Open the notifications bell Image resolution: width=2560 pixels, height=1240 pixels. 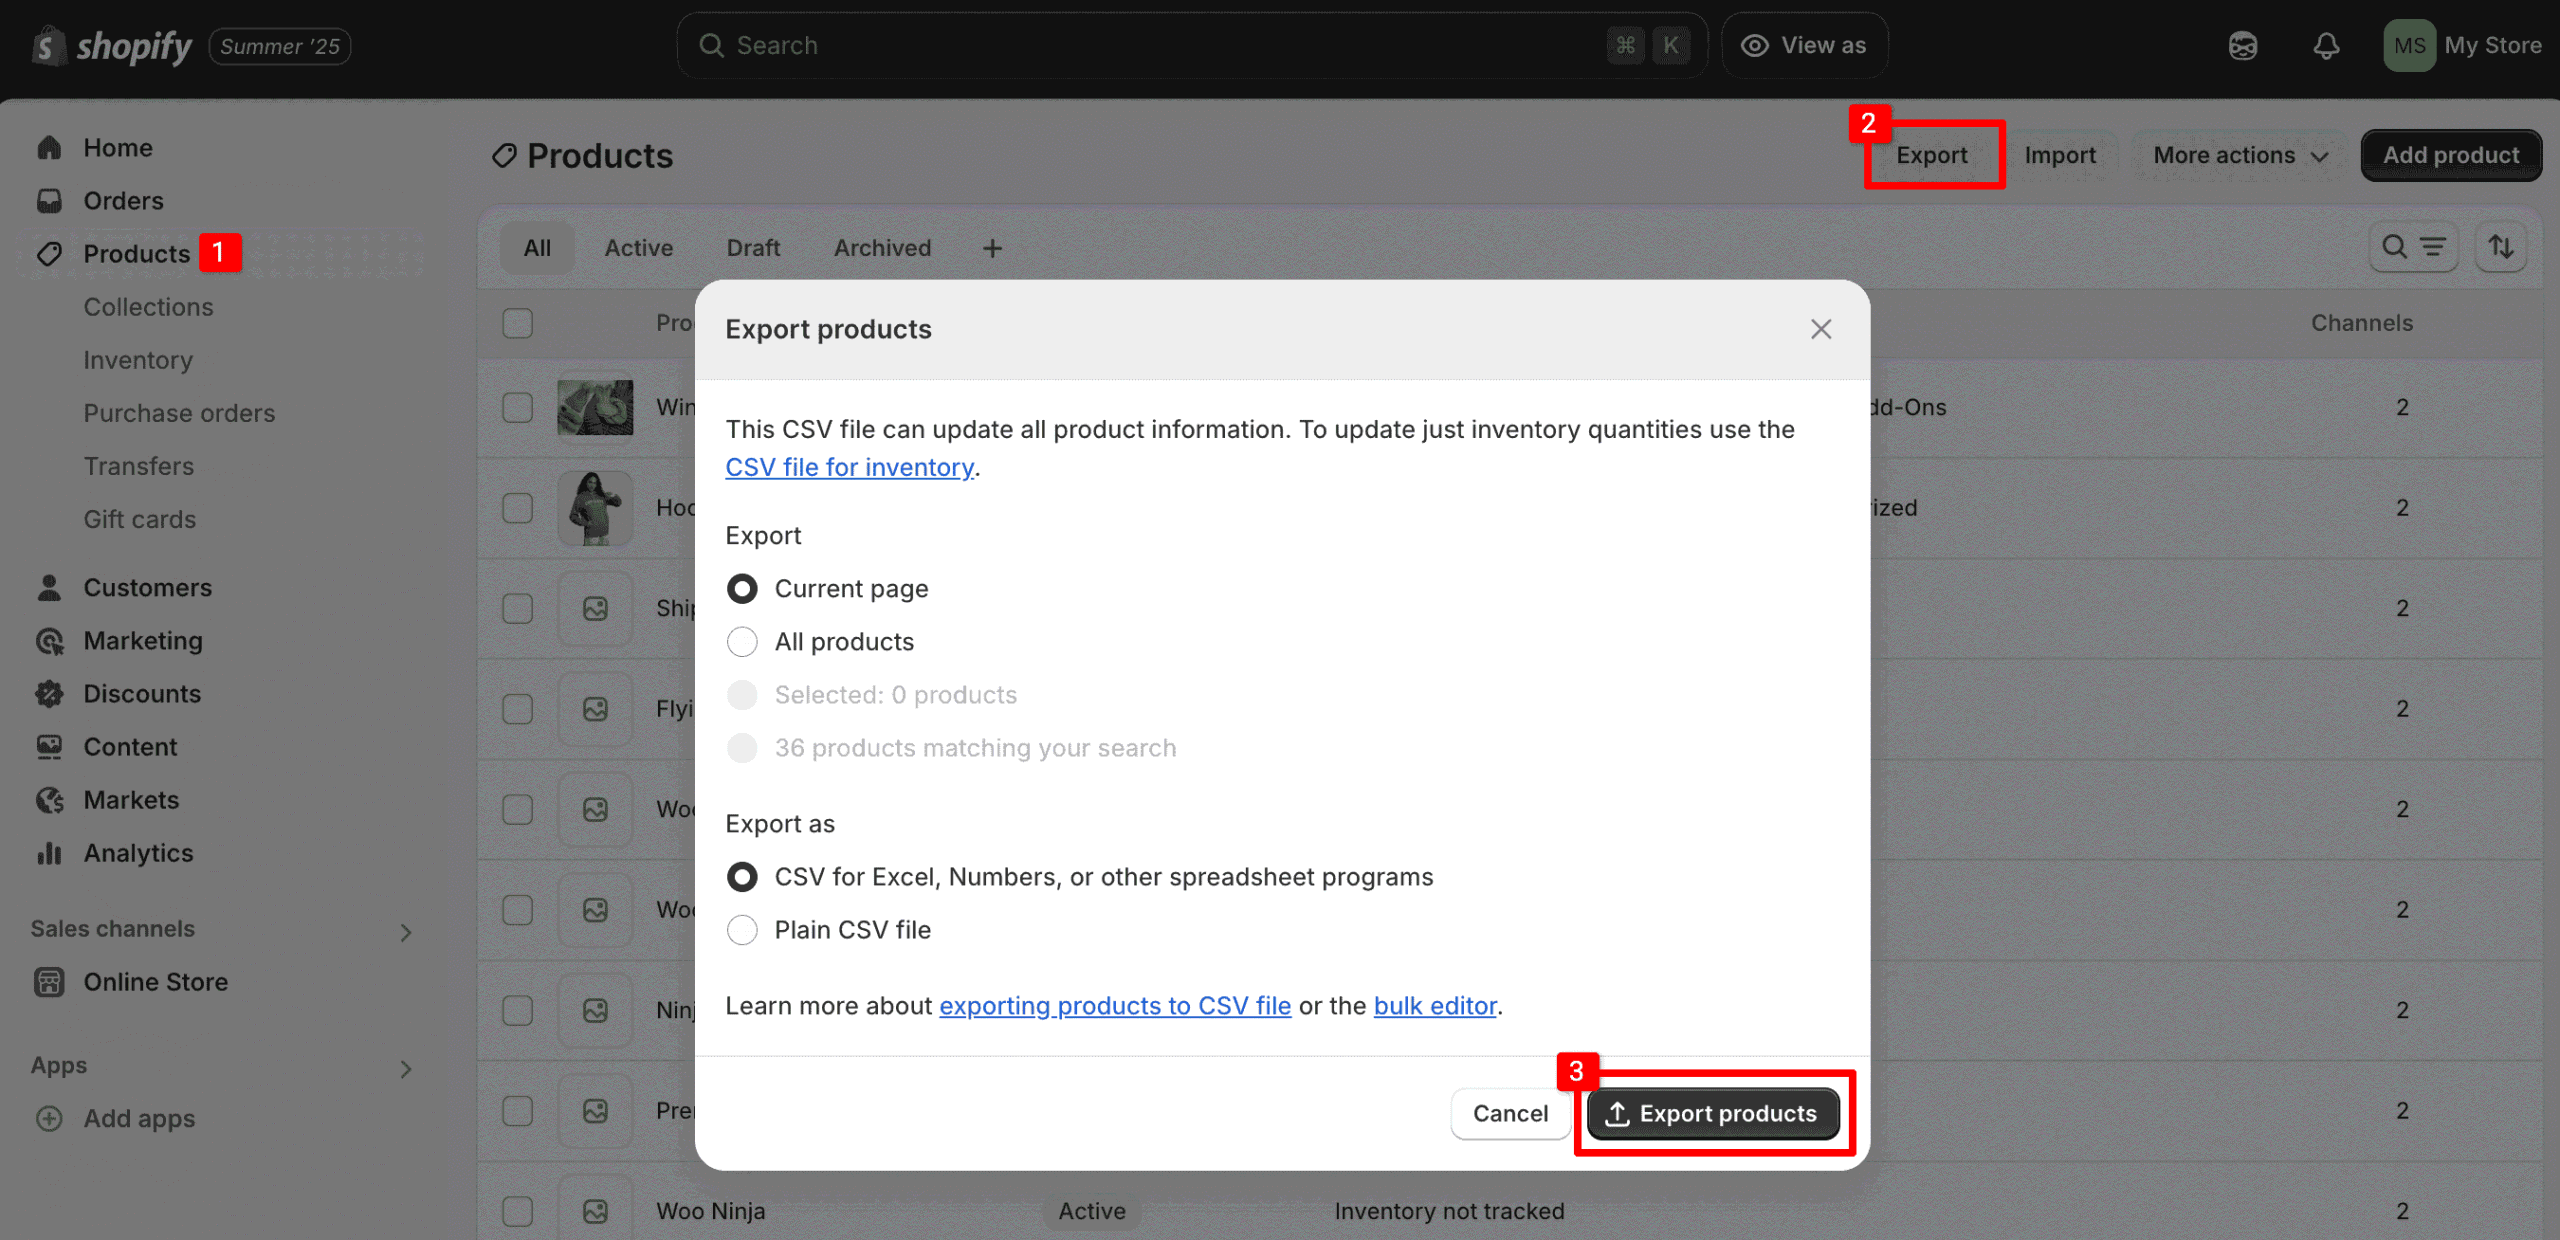coord(2327,46)
